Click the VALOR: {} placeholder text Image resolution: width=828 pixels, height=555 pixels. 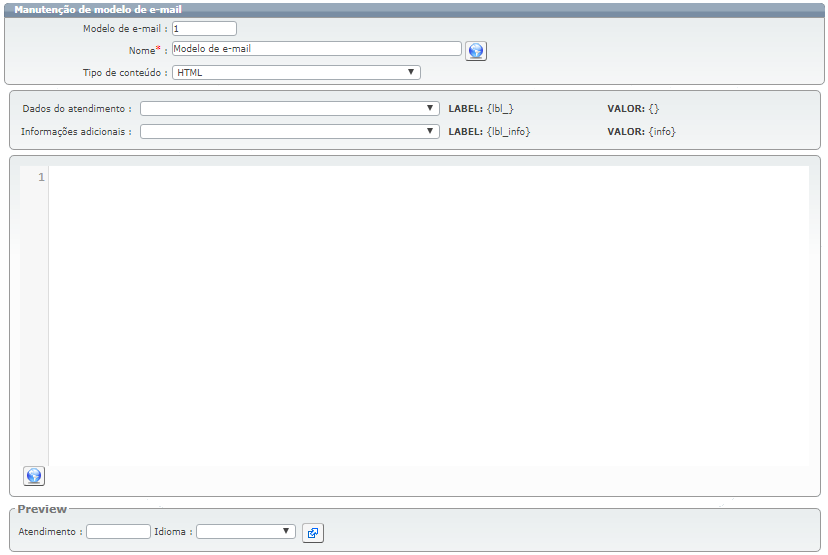[x=633, y=109]
